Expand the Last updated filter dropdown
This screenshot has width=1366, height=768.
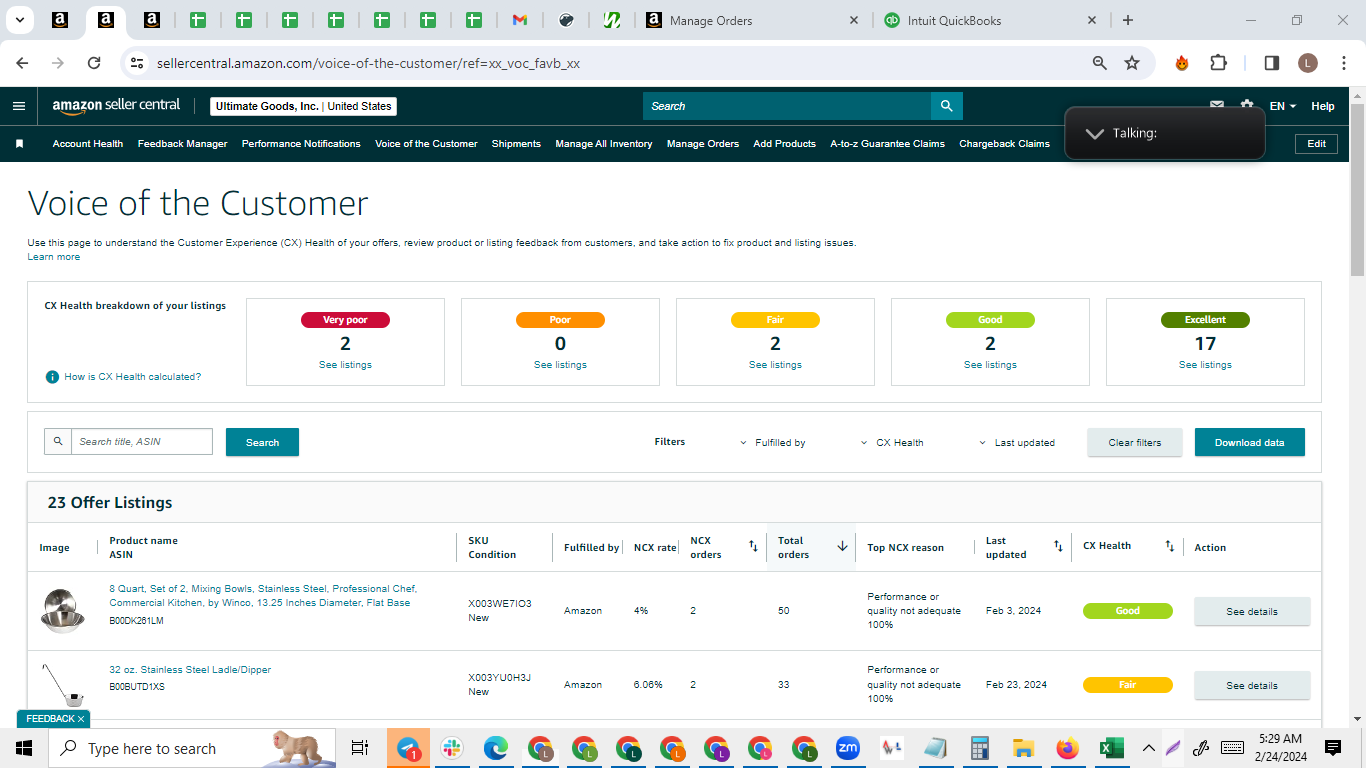point(1016,442)
